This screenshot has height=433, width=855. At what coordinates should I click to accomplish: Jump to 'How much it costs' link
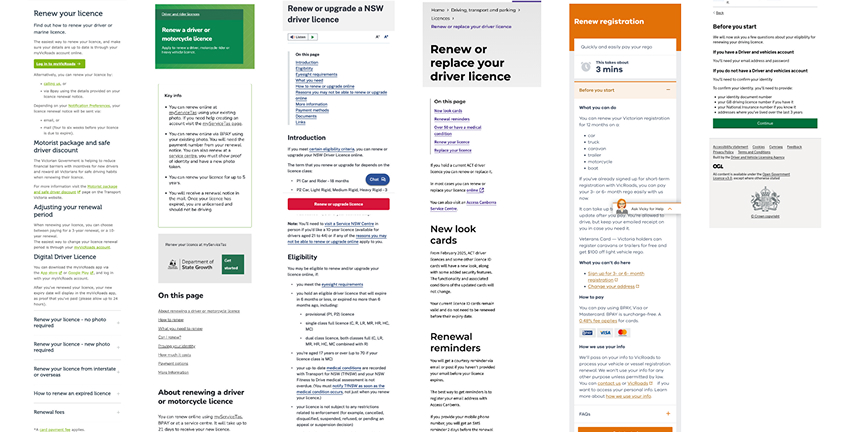pos(174,355)
